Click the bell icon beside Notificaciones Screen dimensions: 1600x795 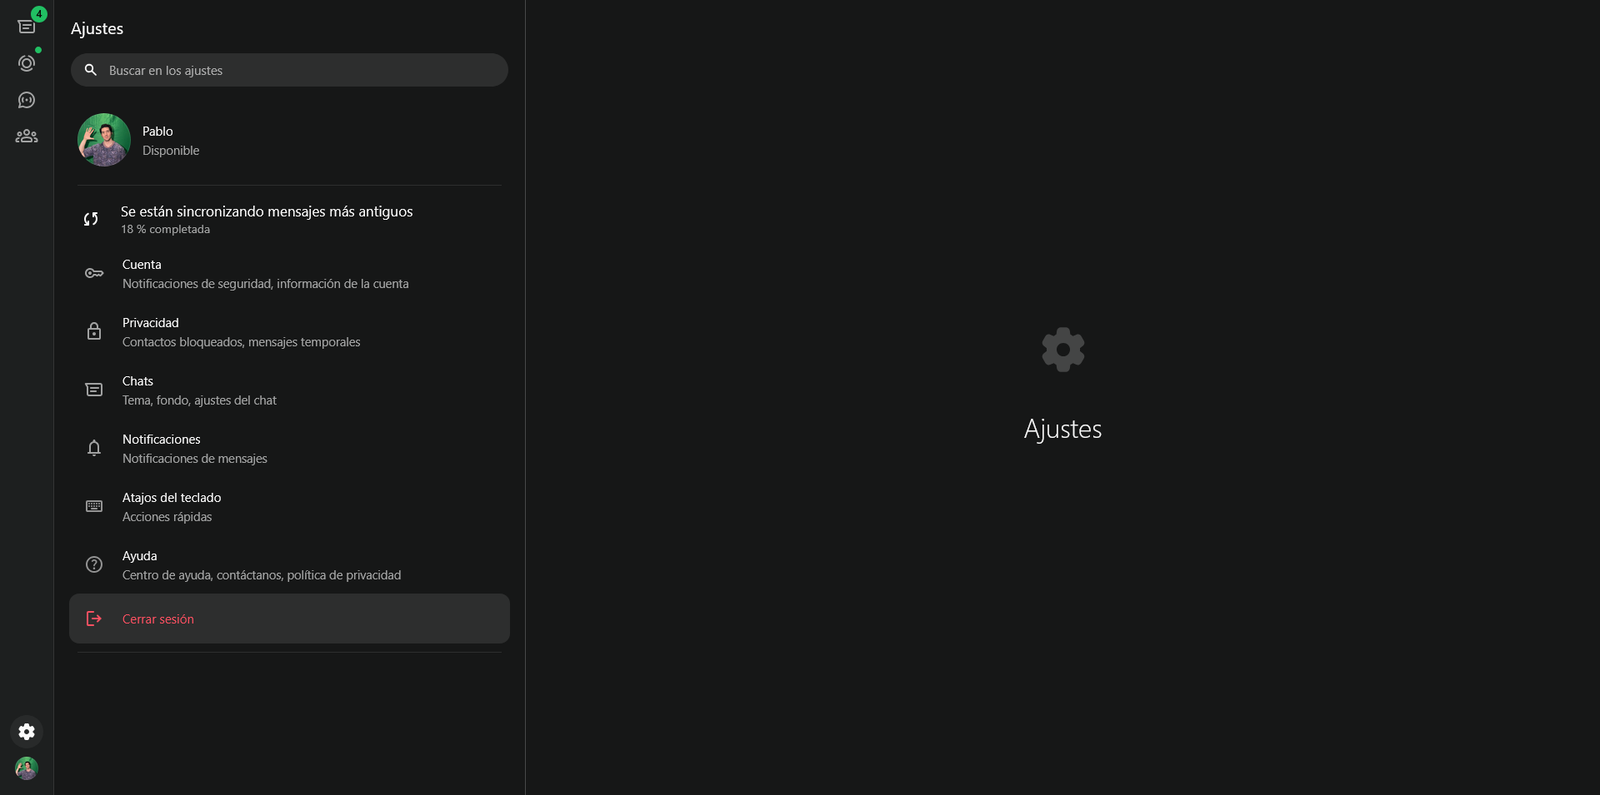[x=94, y=448]
